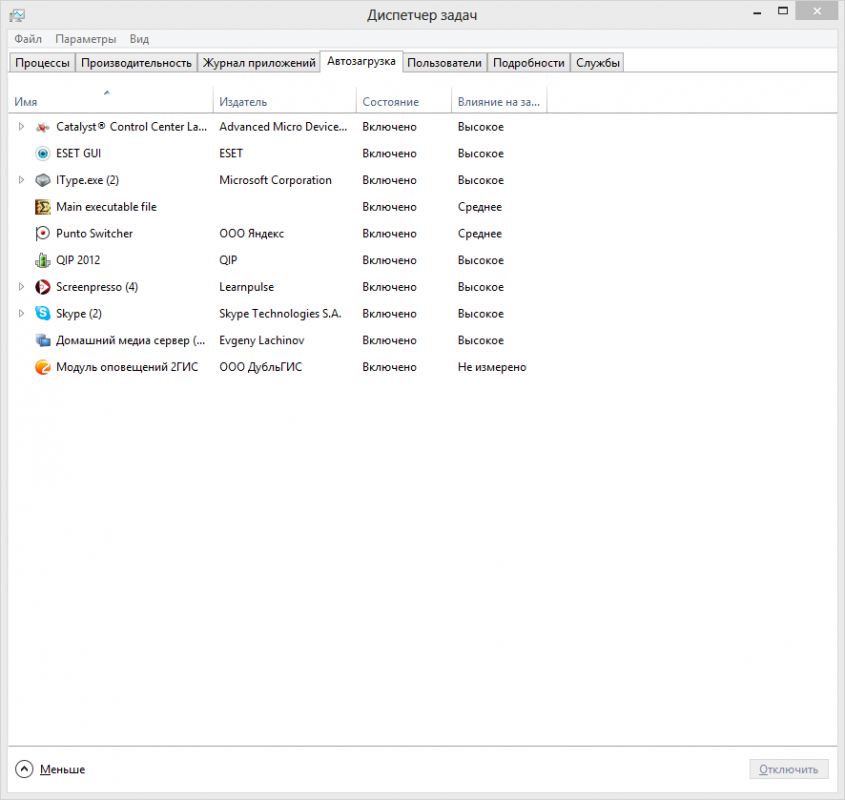
Task: Click the Main executable file sigma icon
Action: pos(43,207)
